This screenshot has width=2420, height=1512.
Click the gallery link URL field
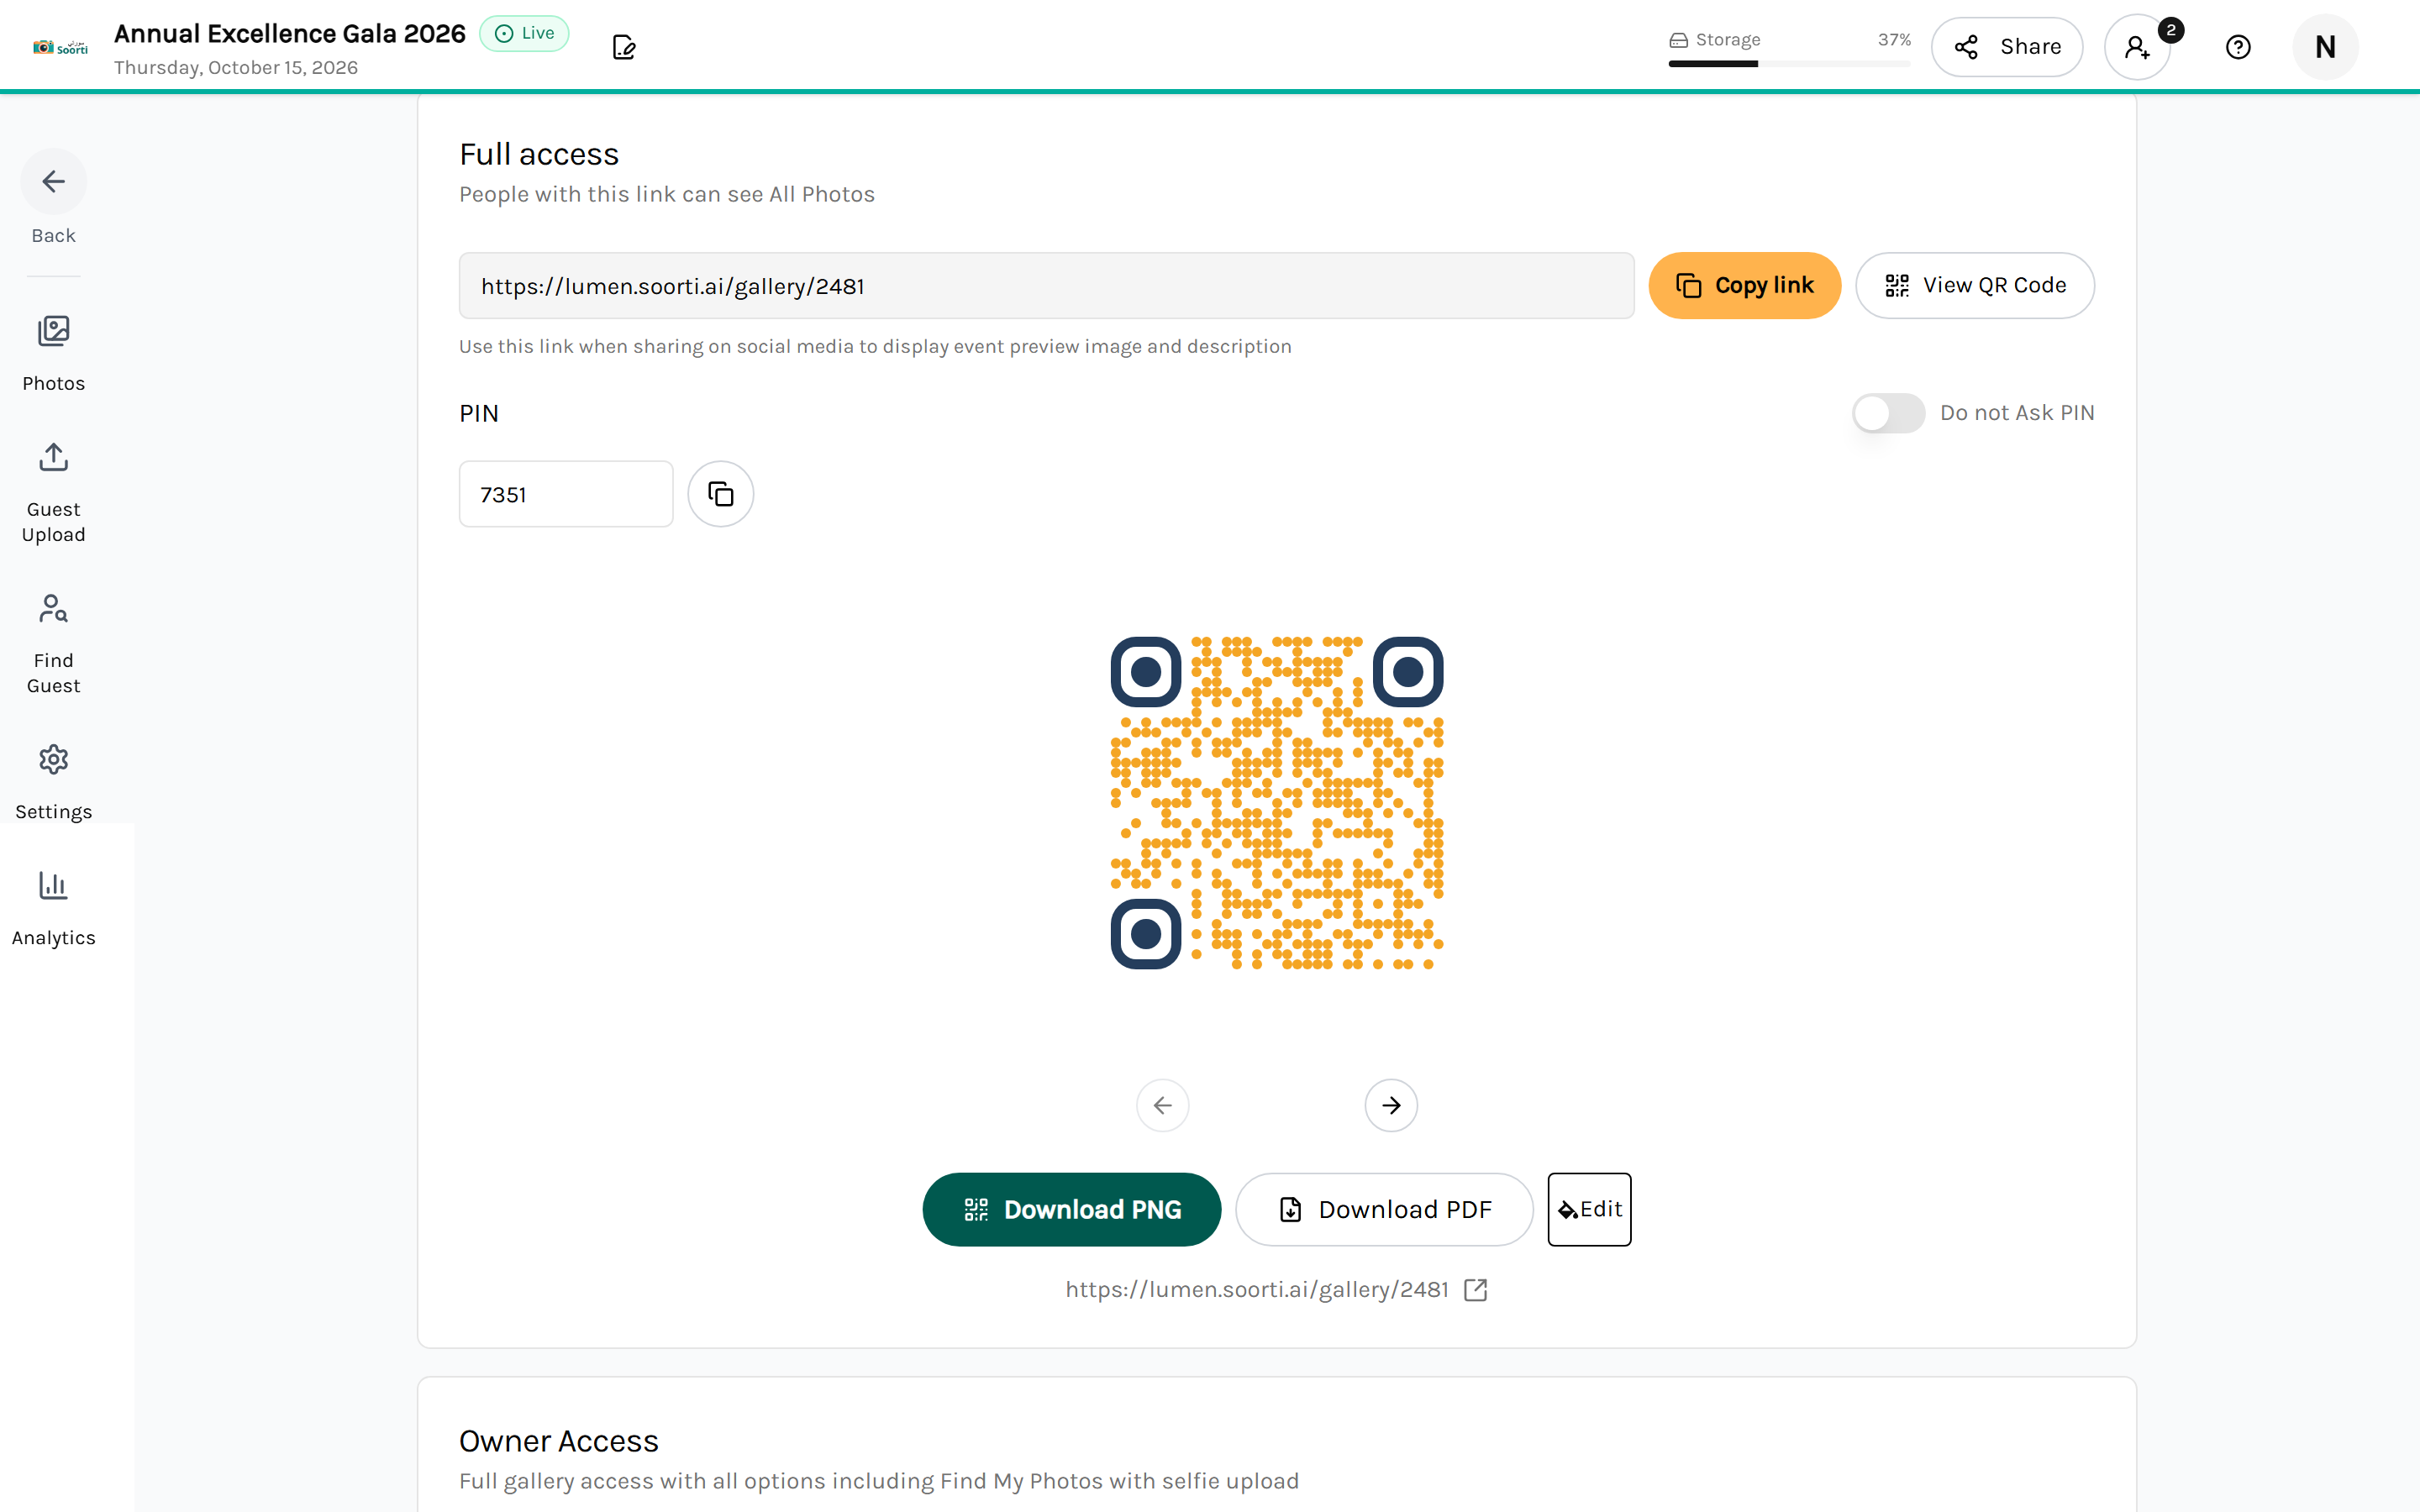click(x=1046, y=286)
